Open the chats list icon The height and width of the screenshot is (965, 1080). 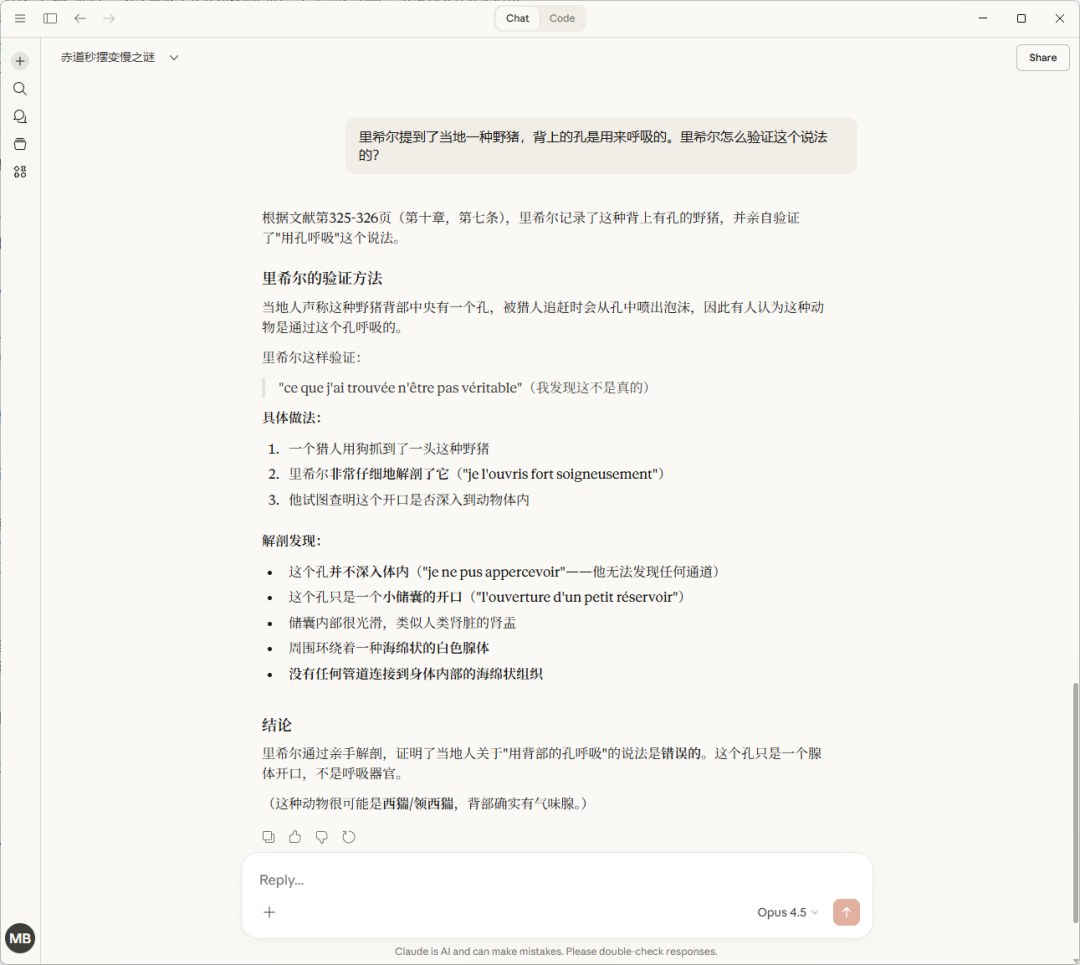[x=20, y=116]
